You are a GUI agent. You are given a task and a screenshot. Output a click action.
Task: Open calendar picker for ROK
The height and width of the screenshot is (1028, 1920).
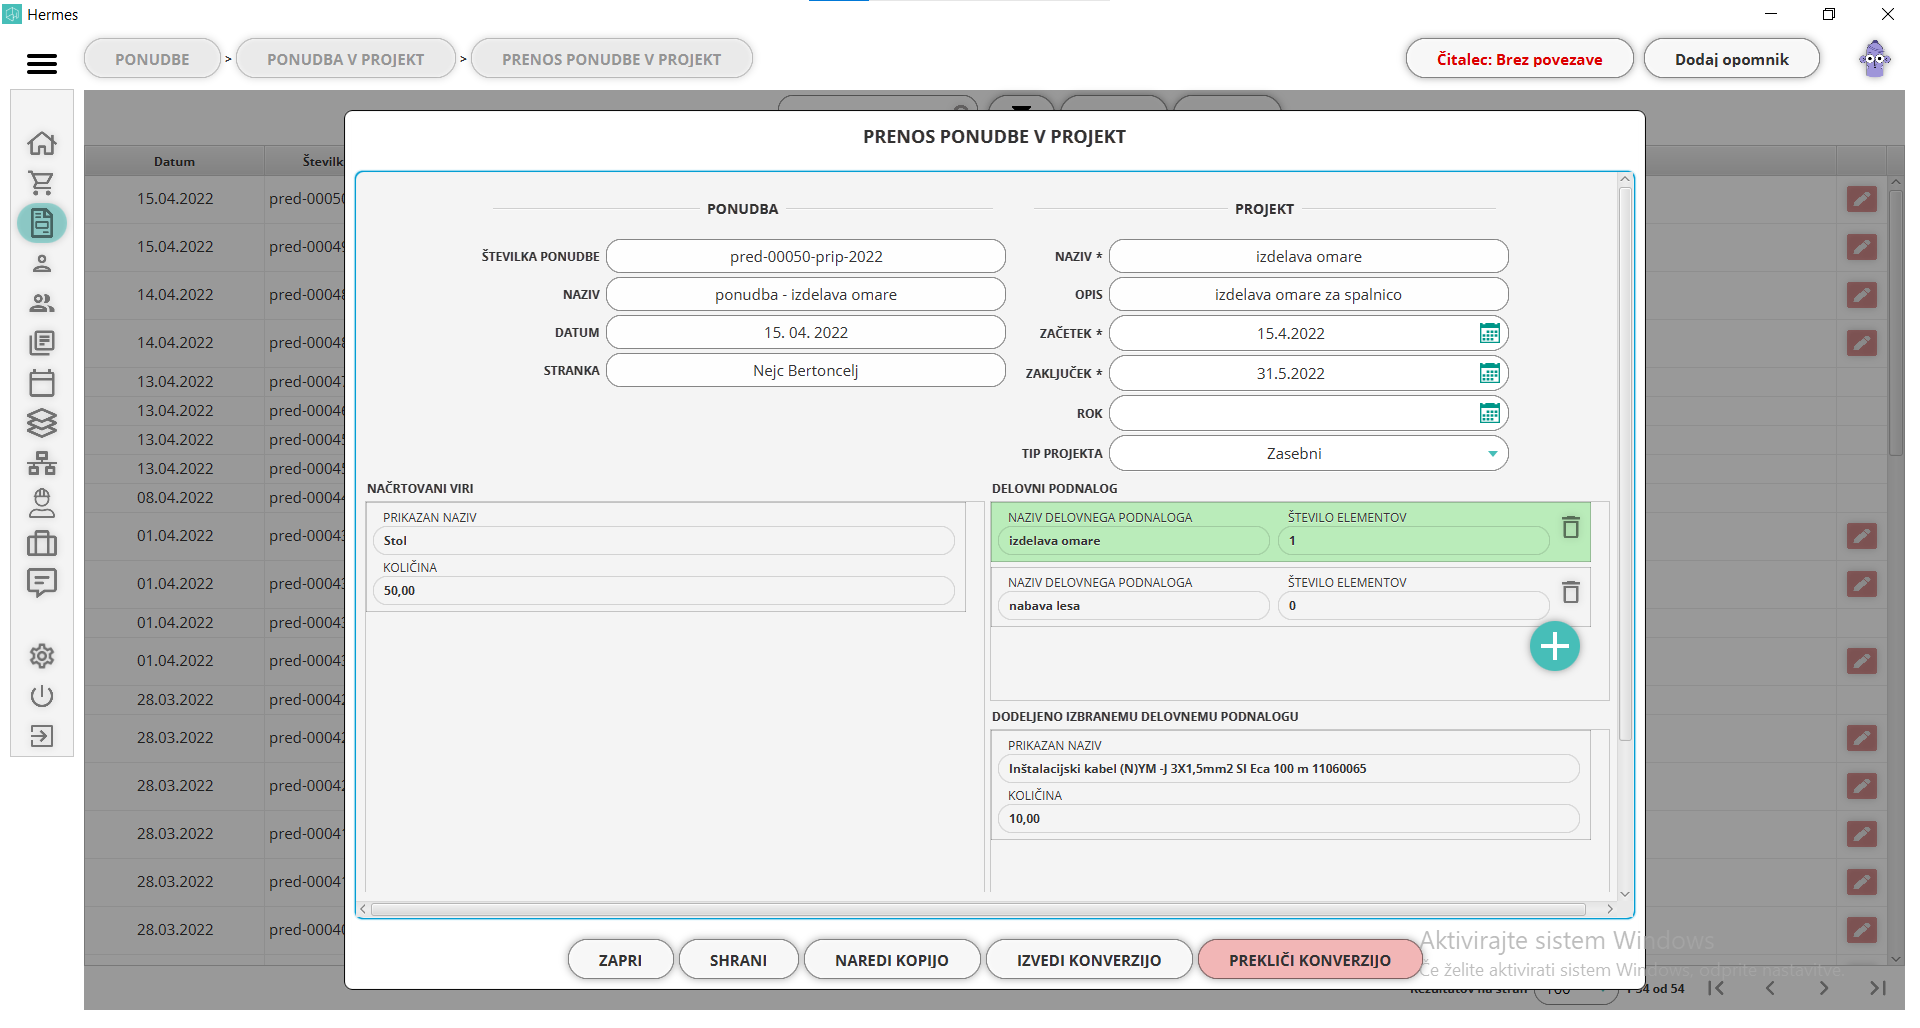pyautogui.click(x=1489, y=413)
